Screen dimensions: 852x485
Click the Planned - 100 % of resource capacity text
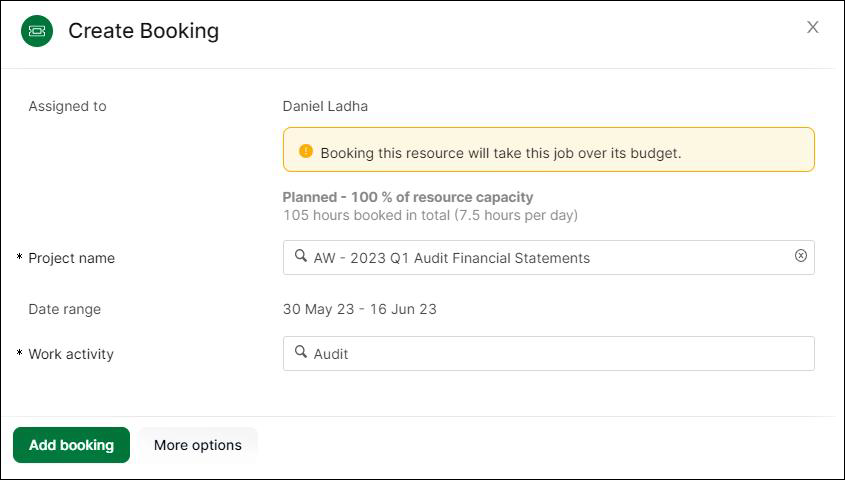click(408, 197)
